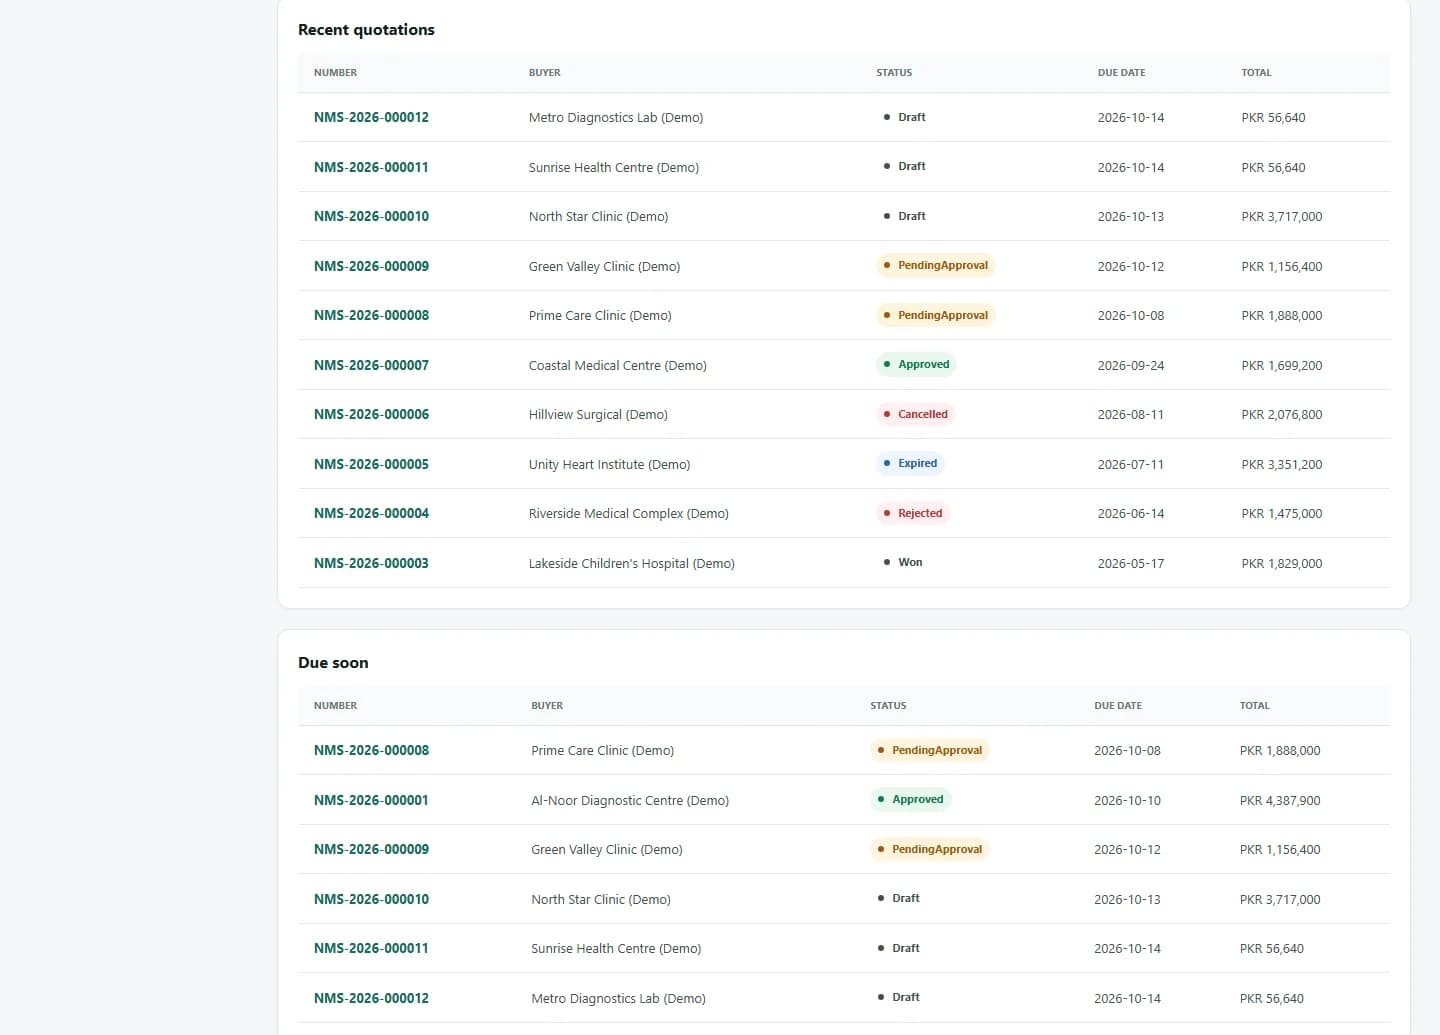
Task: Select buyer Hillview Surgical (Demo)
Action: pos(598,414)
